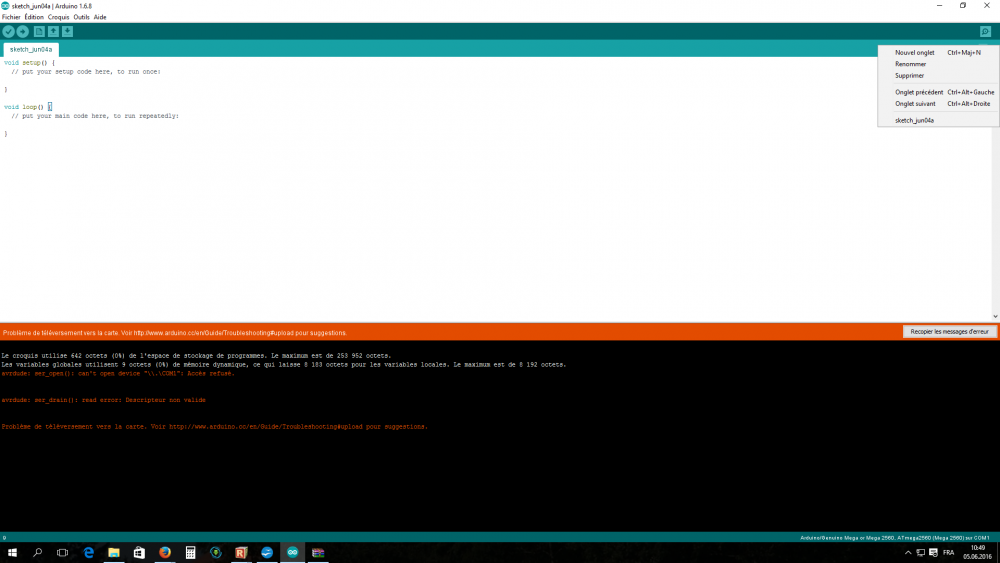Show hidden system tray icons chevron
The height and width of the screenshot is (563, 1000).
pos(908,553)
